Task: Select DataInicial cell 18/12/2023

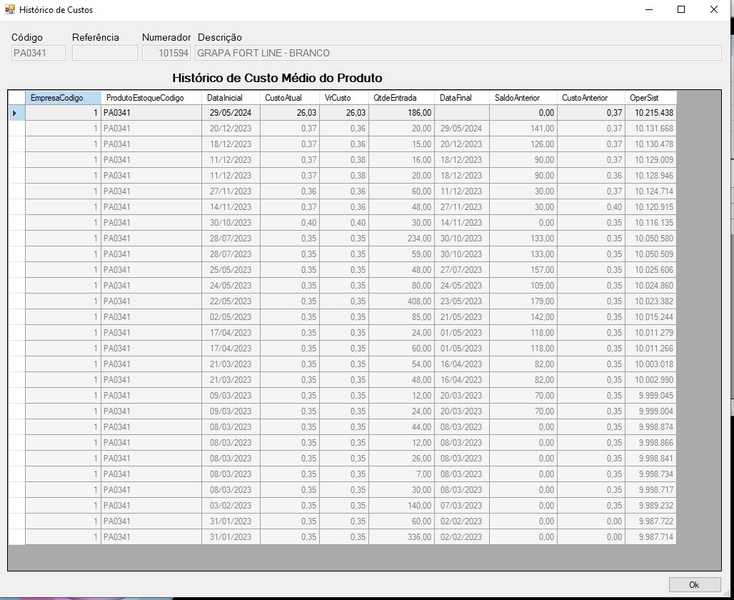Action: [231, 144]
